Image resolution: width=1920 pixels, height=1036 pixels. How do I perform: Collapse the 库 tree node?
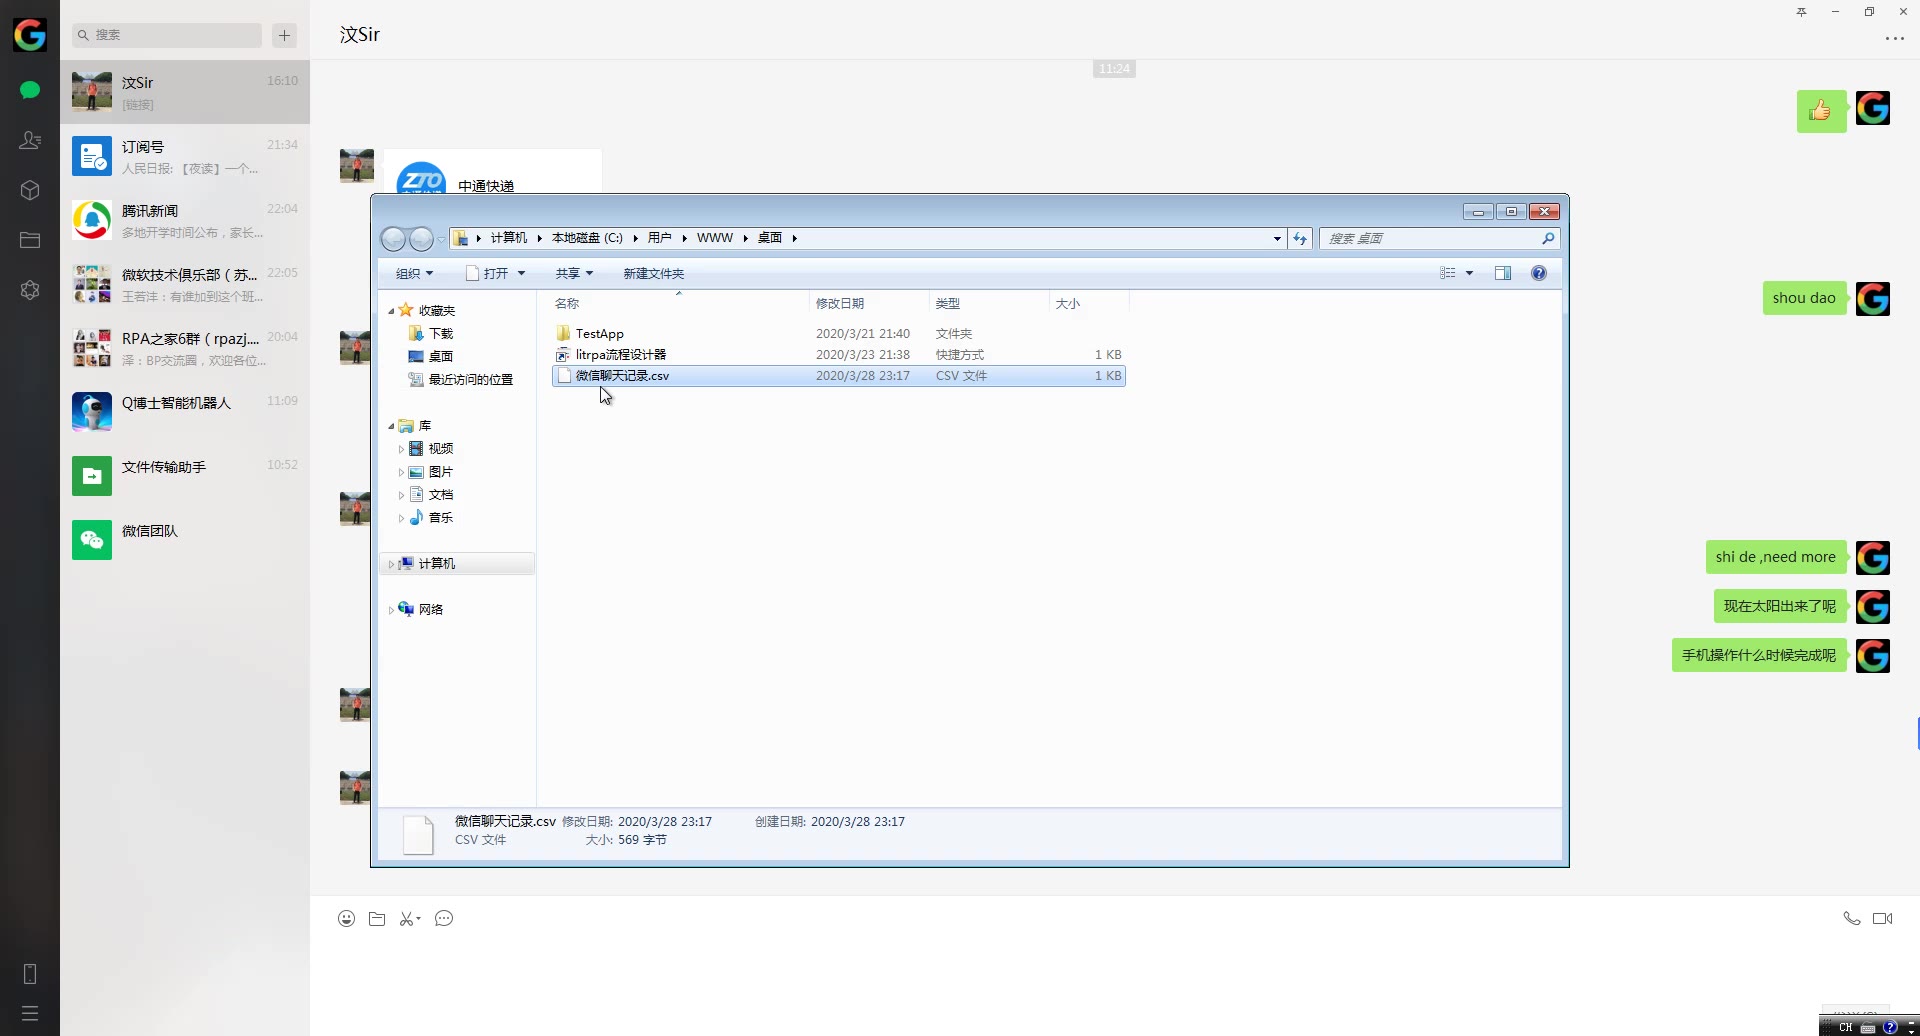(391, 426)
